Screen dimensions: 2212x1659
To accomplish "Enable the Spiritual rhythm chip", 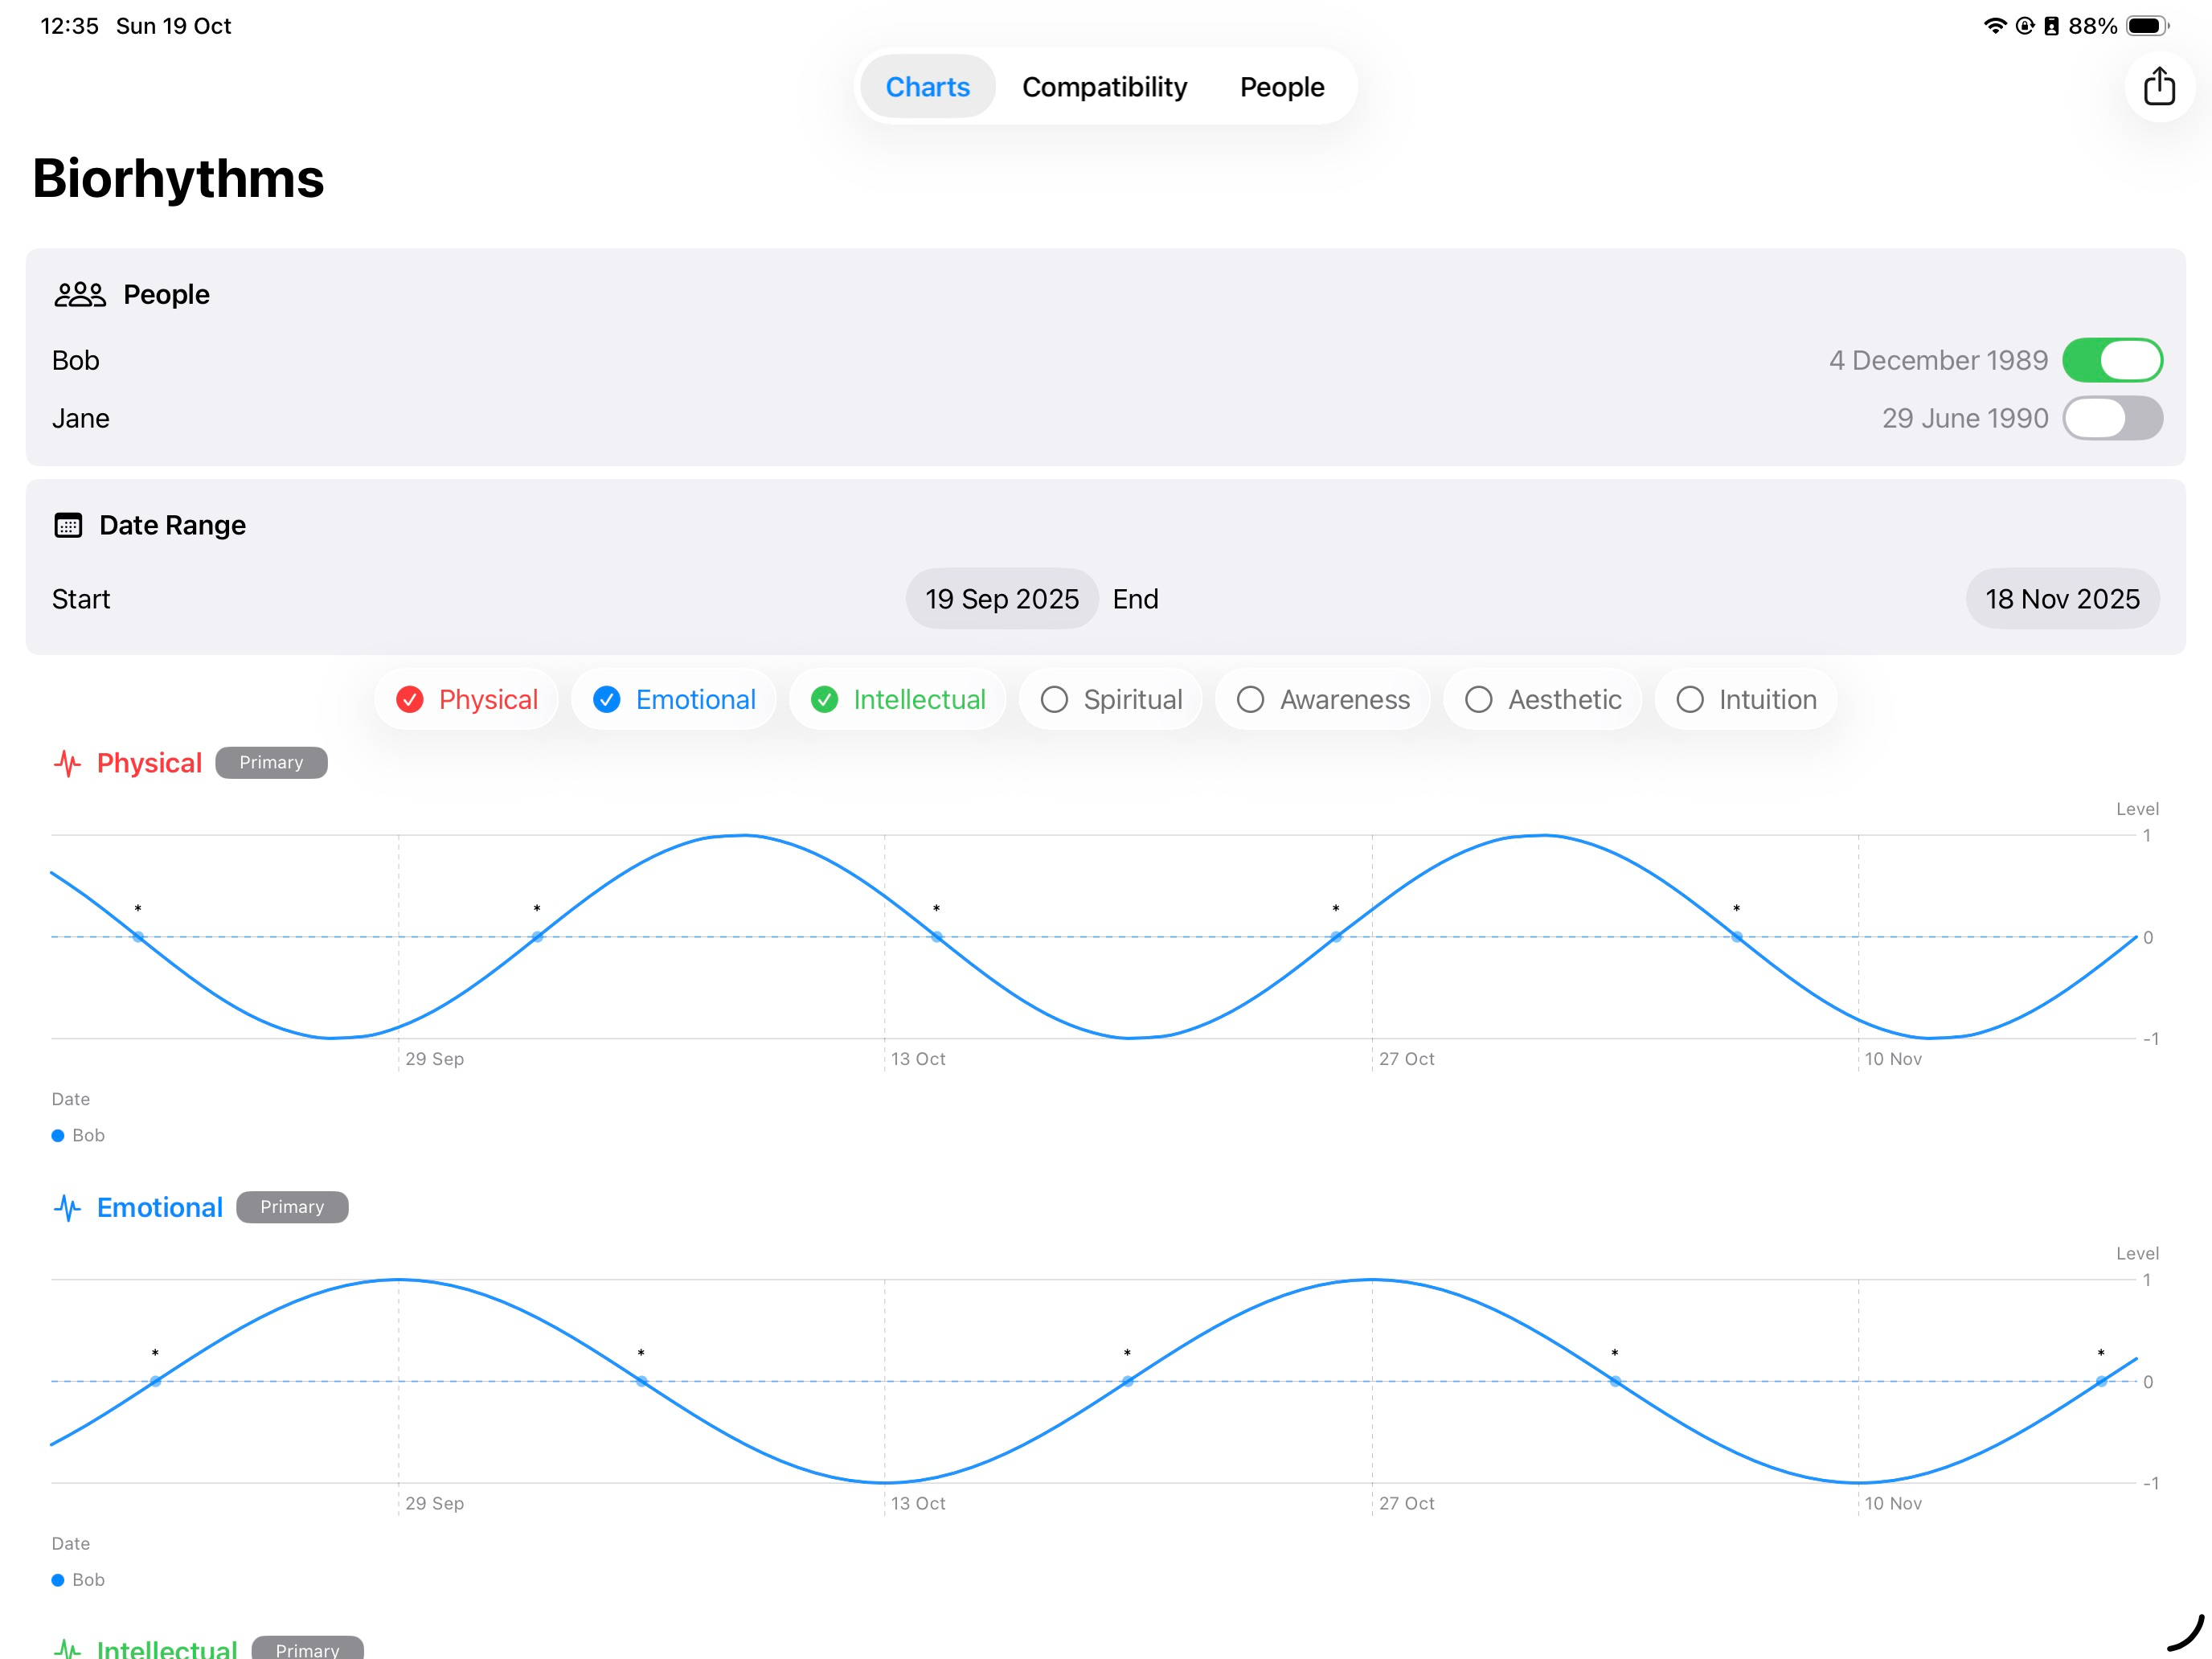I will [1110, 699].
